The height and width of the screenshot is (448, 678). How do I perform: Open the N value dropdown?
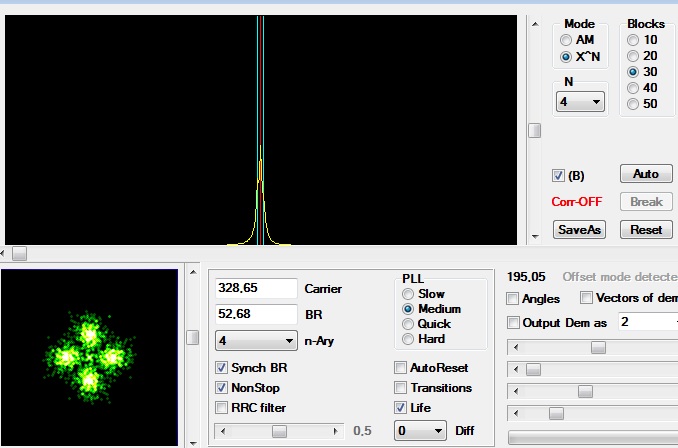(x=580, y=102)
